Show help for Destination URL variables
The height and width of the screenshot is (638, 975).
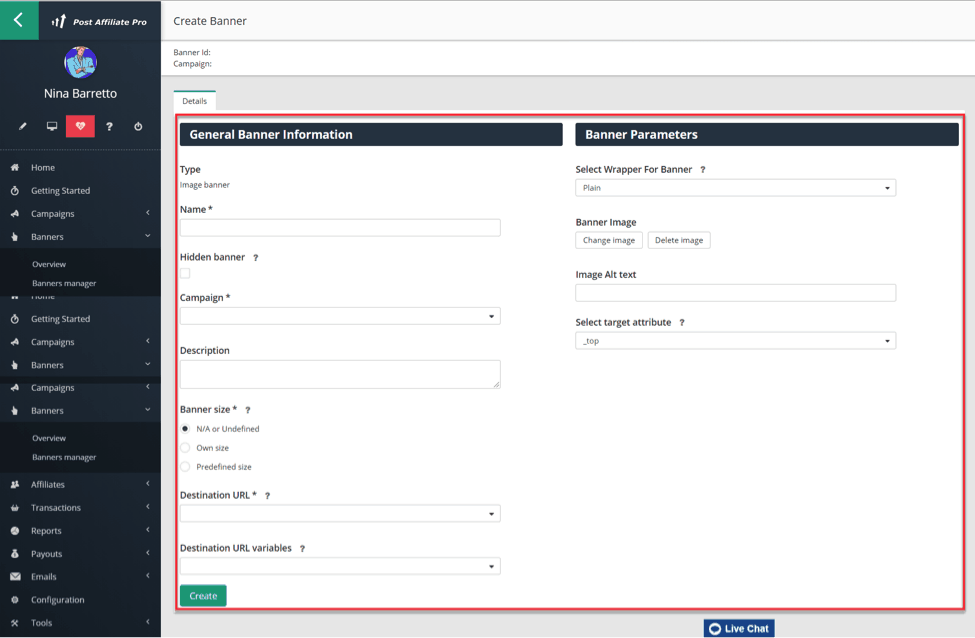pos(302,548)
